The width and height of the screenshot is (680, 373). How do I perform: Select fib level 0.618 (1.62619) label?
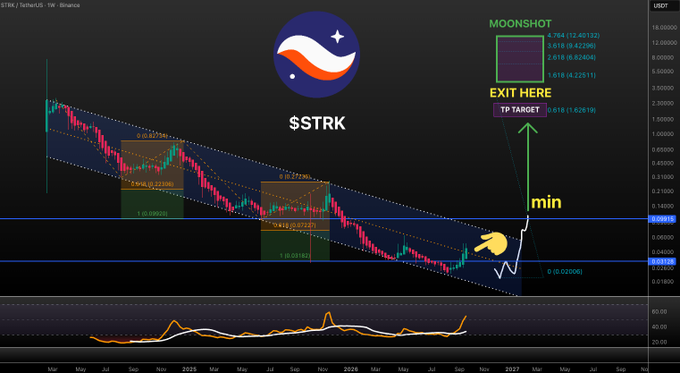(571, 110)
